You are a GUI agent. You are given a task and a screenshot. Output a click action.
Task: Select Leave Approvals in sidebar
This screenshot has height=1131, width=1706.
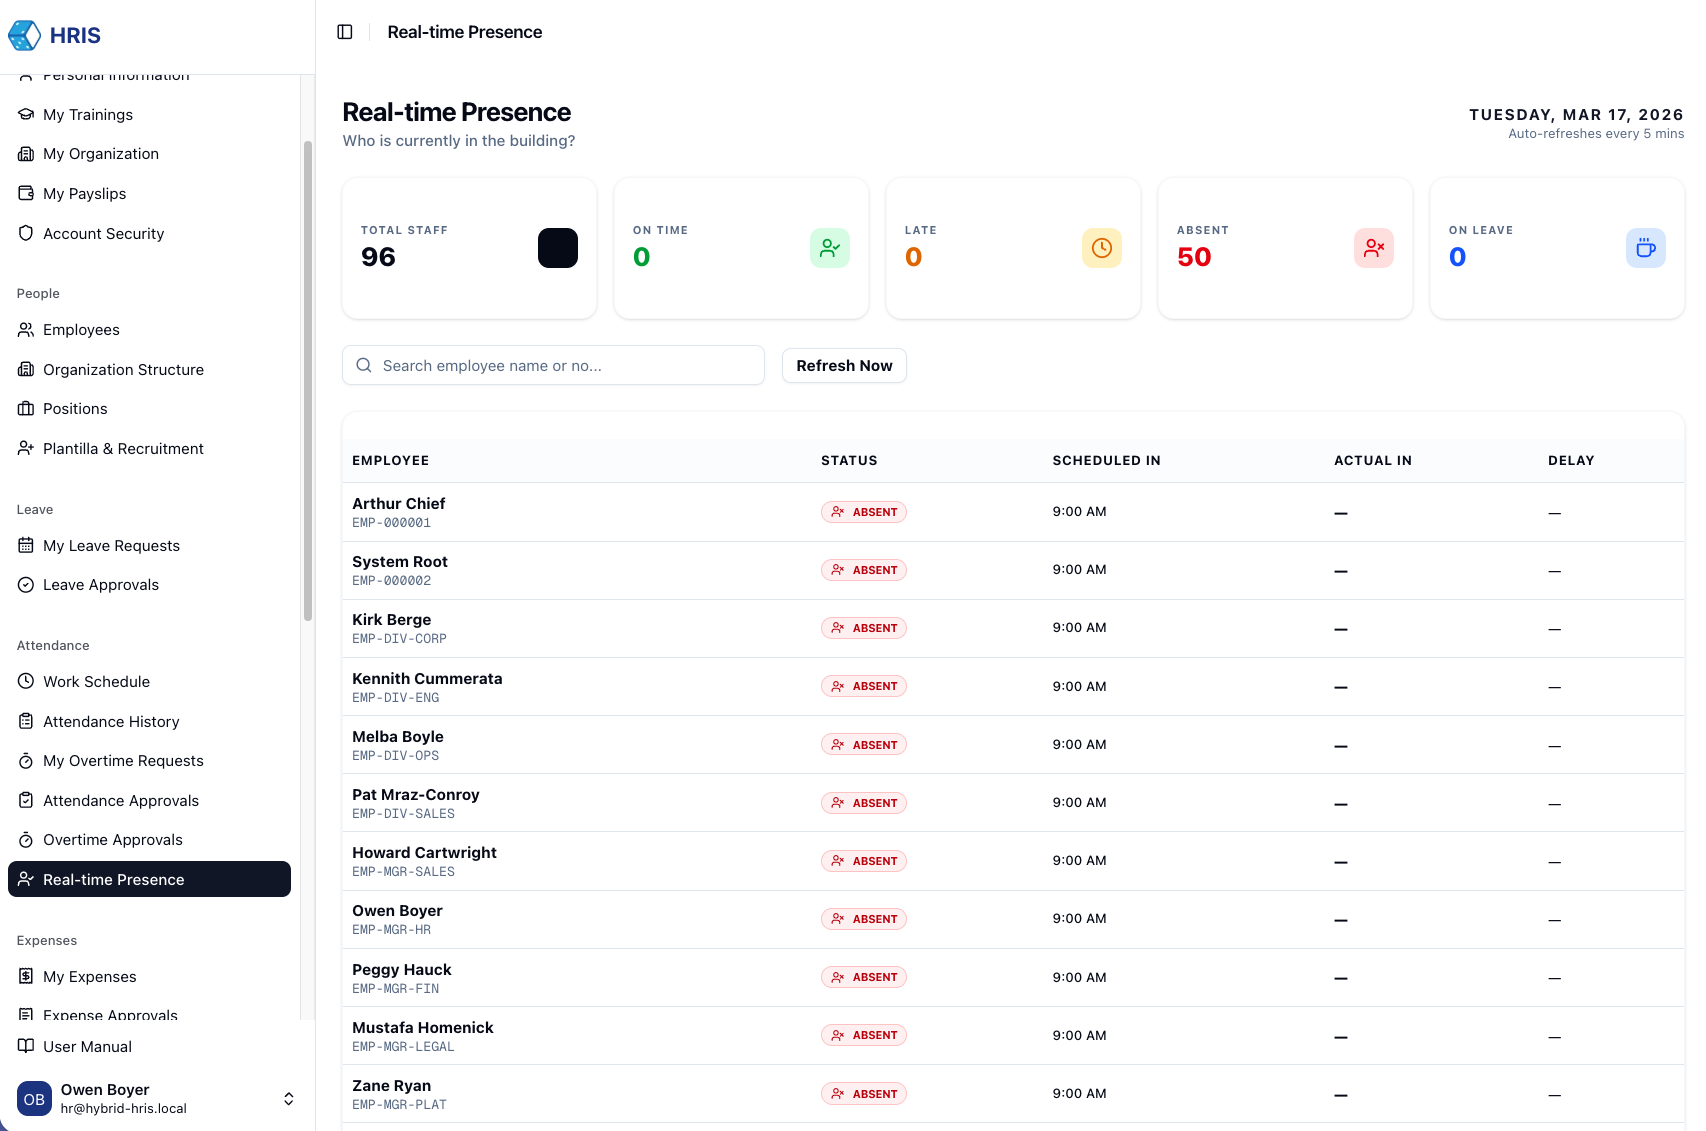click(100, 585)
